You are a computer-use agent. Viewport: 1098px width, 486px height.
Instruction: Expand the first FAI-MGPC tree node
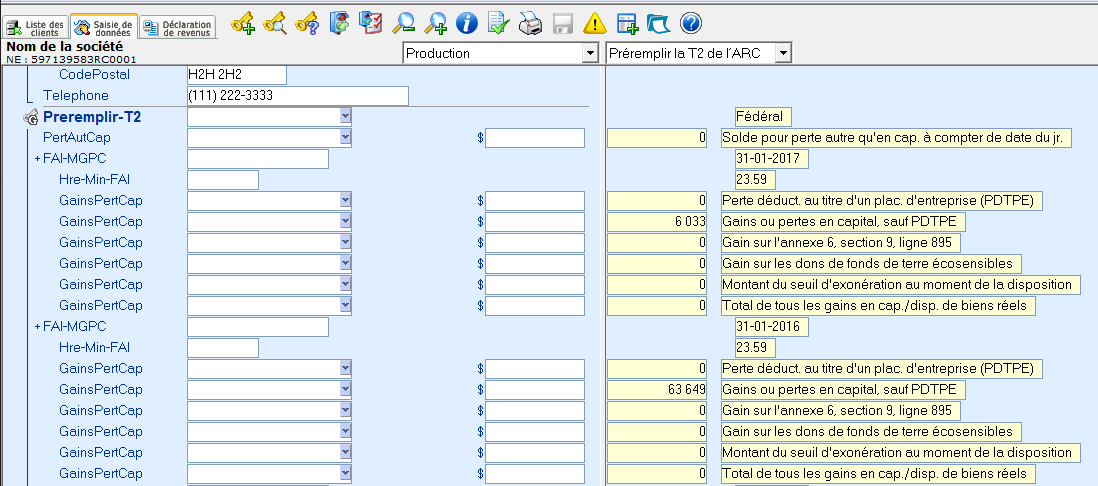[38, 159]
